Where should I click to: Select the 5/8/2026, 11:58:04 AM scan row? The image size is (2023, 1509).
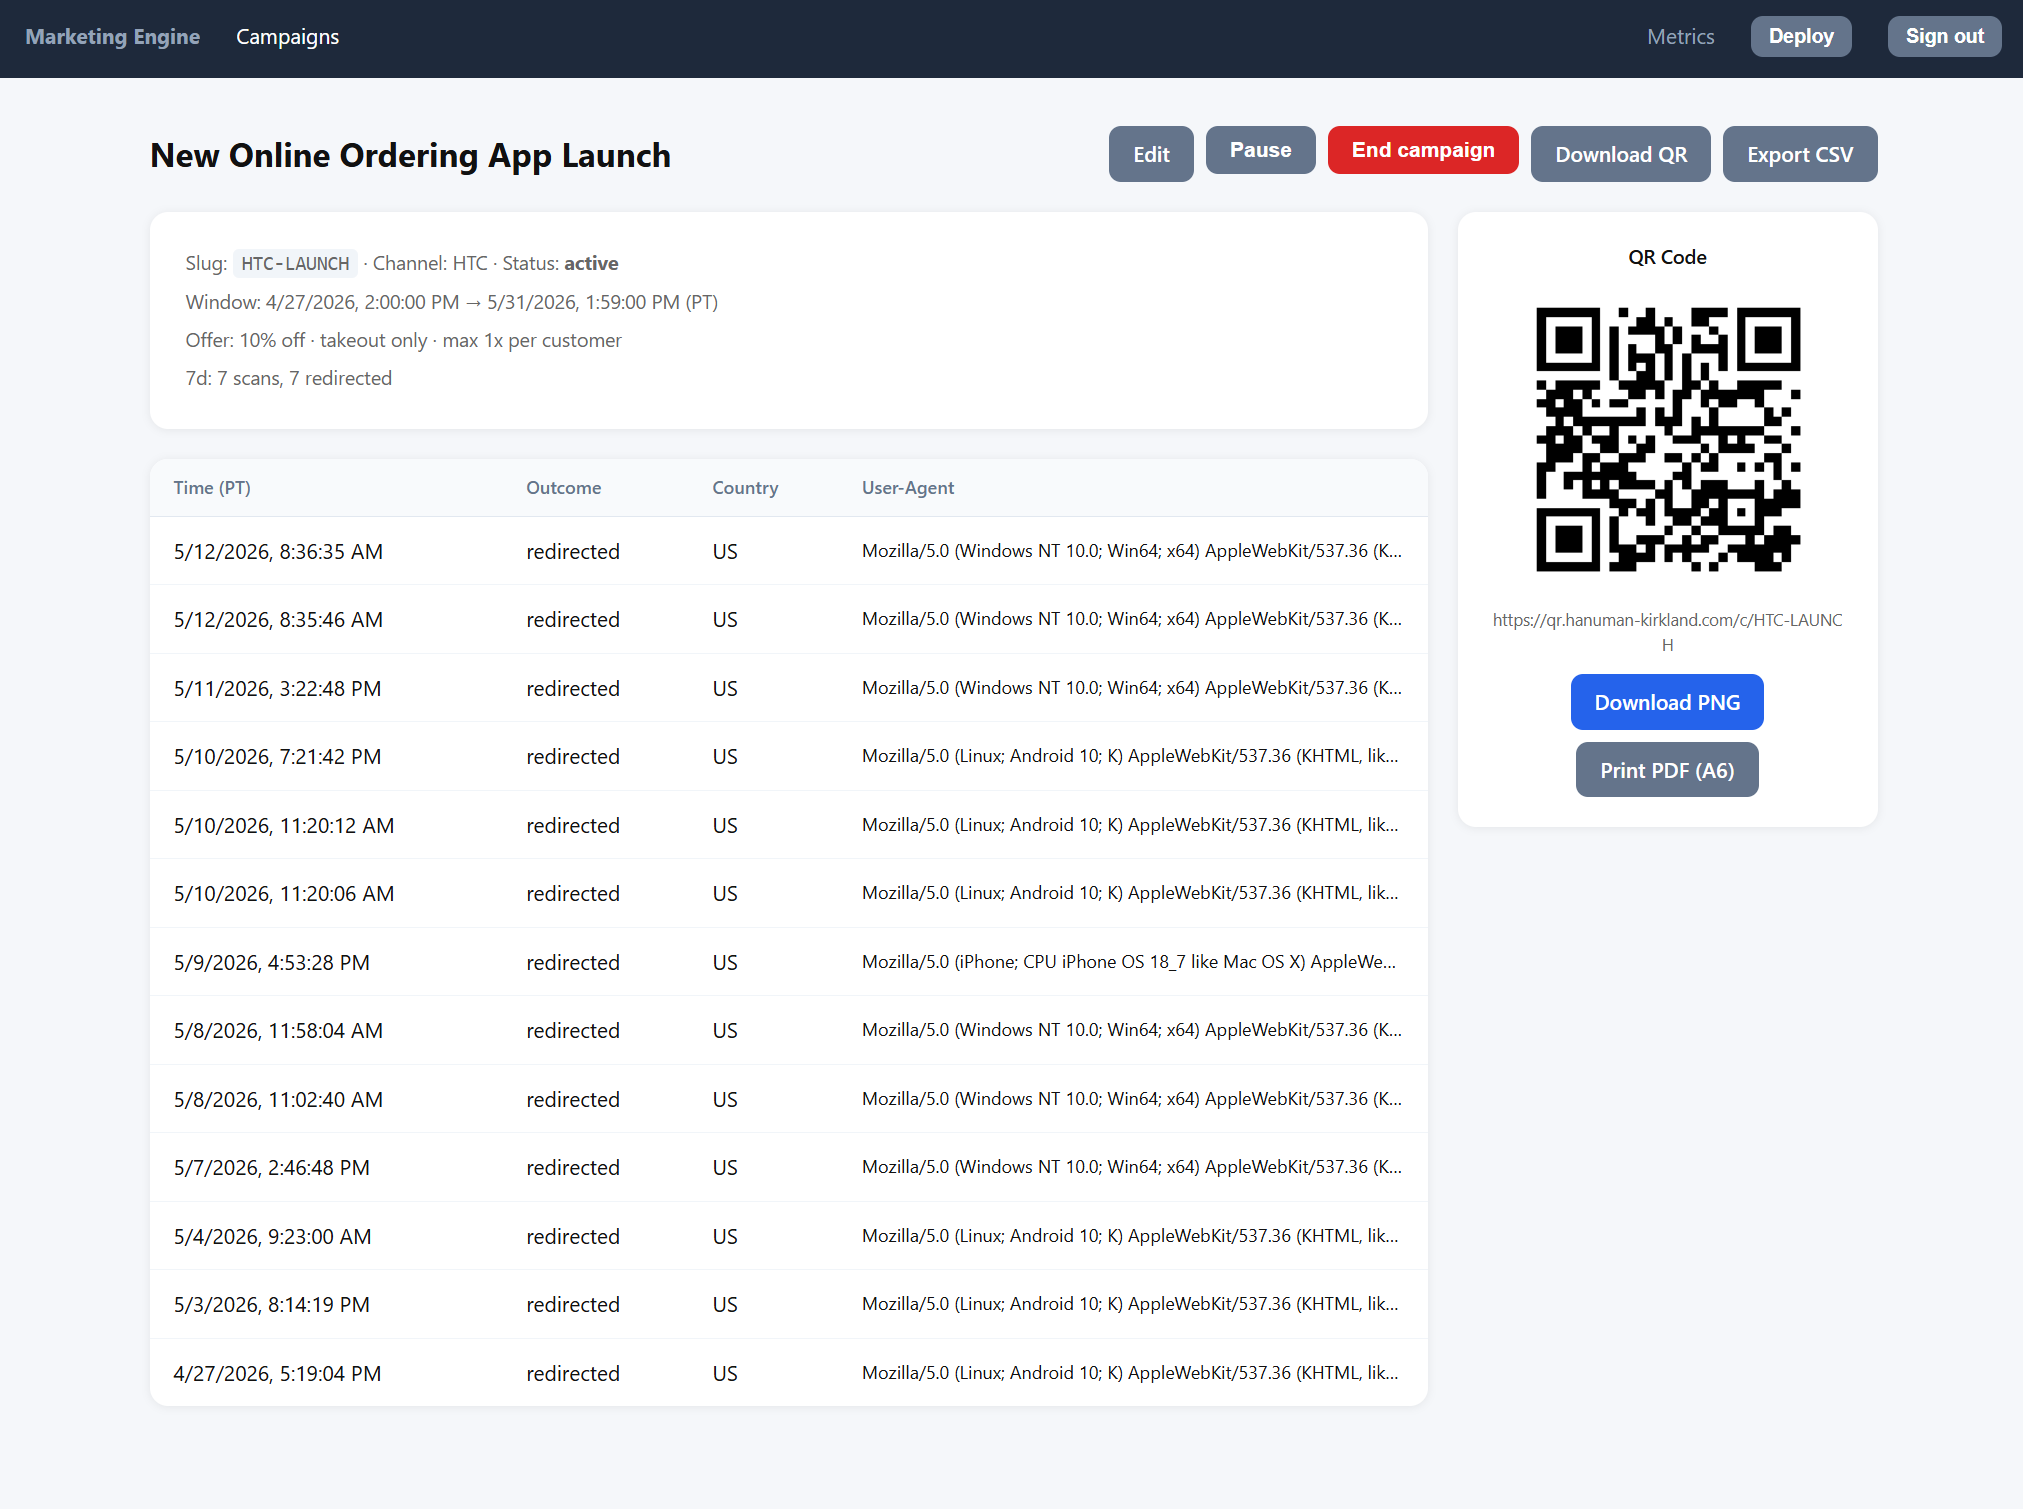(788, 1030)
